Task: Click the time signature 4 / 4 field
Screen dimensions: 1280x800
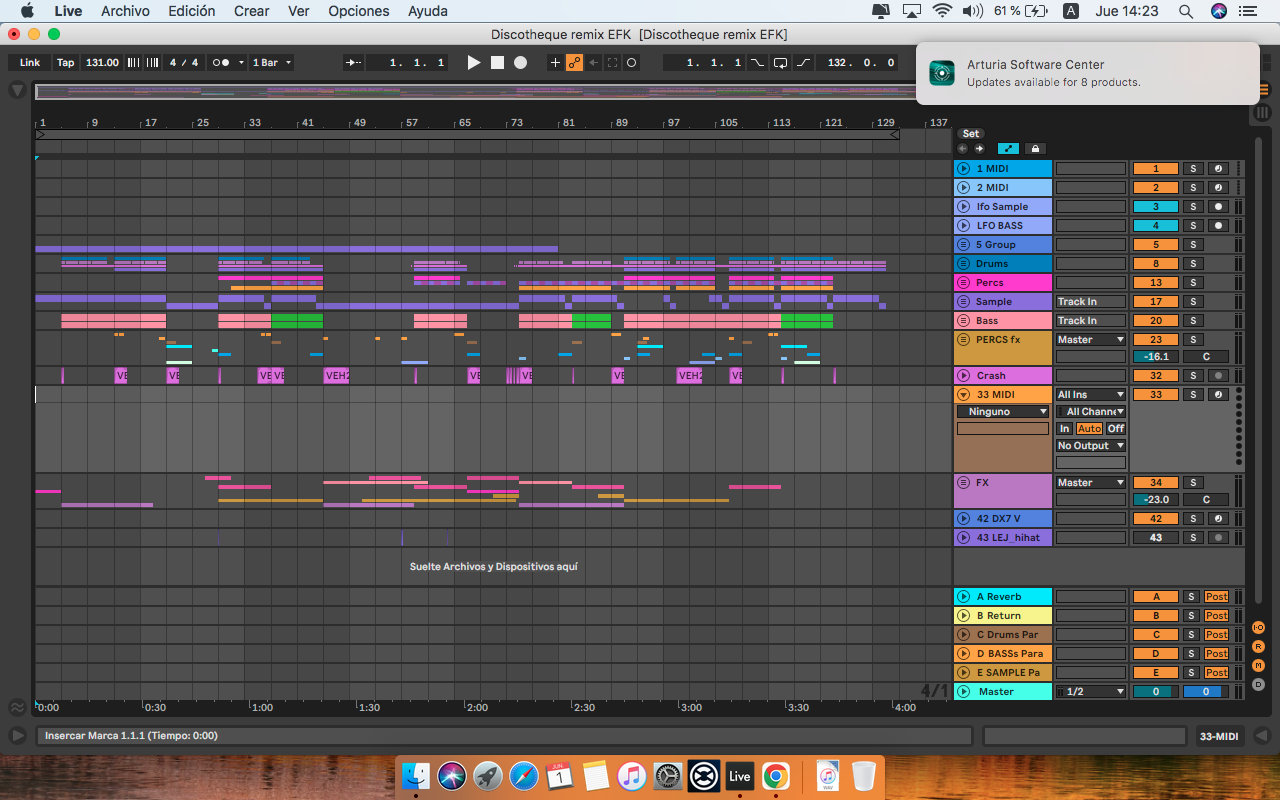Action: coord(184,62)
